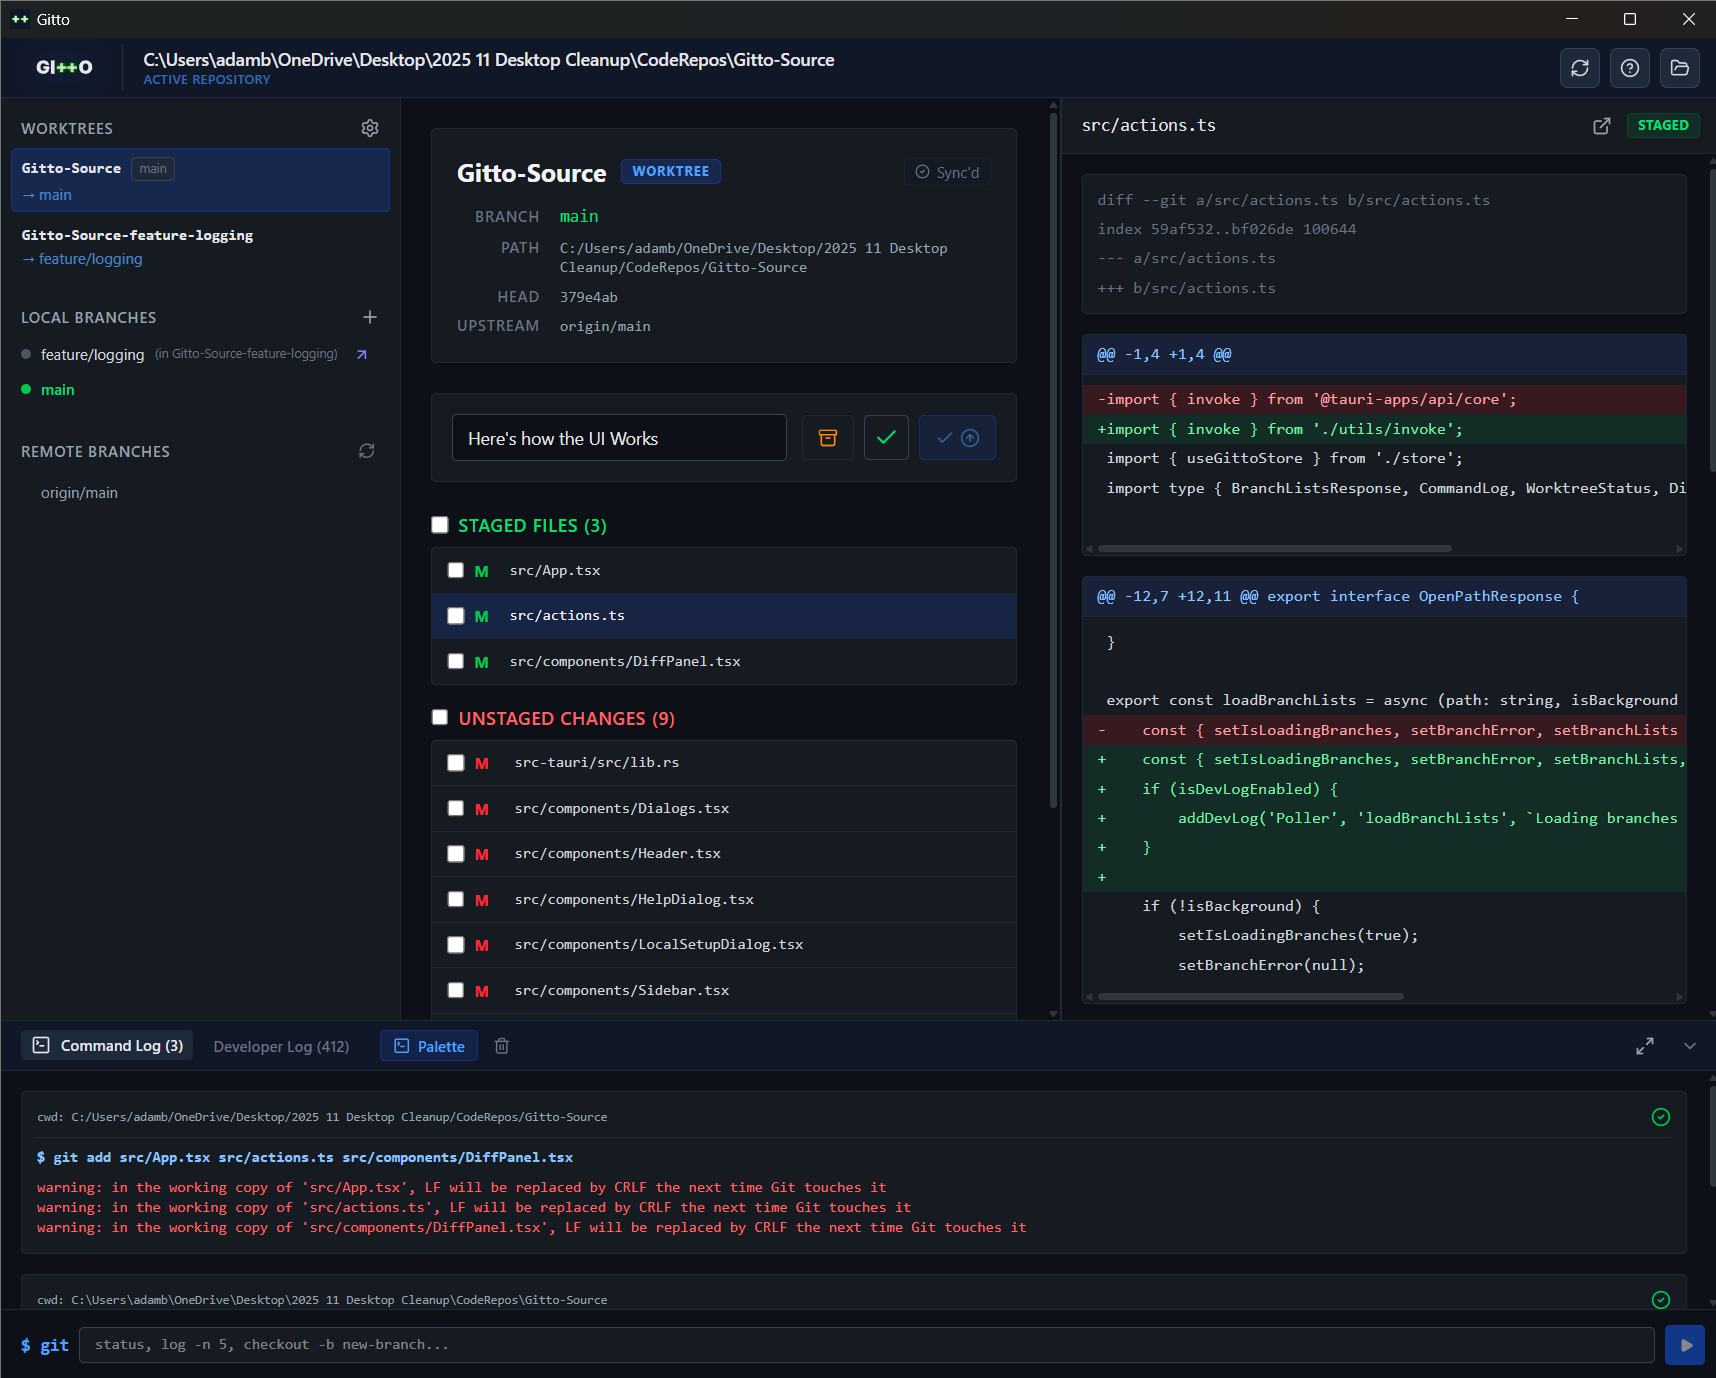Commit and push with the upload icon
The image size is (1716, 1378).
[956, 437]
